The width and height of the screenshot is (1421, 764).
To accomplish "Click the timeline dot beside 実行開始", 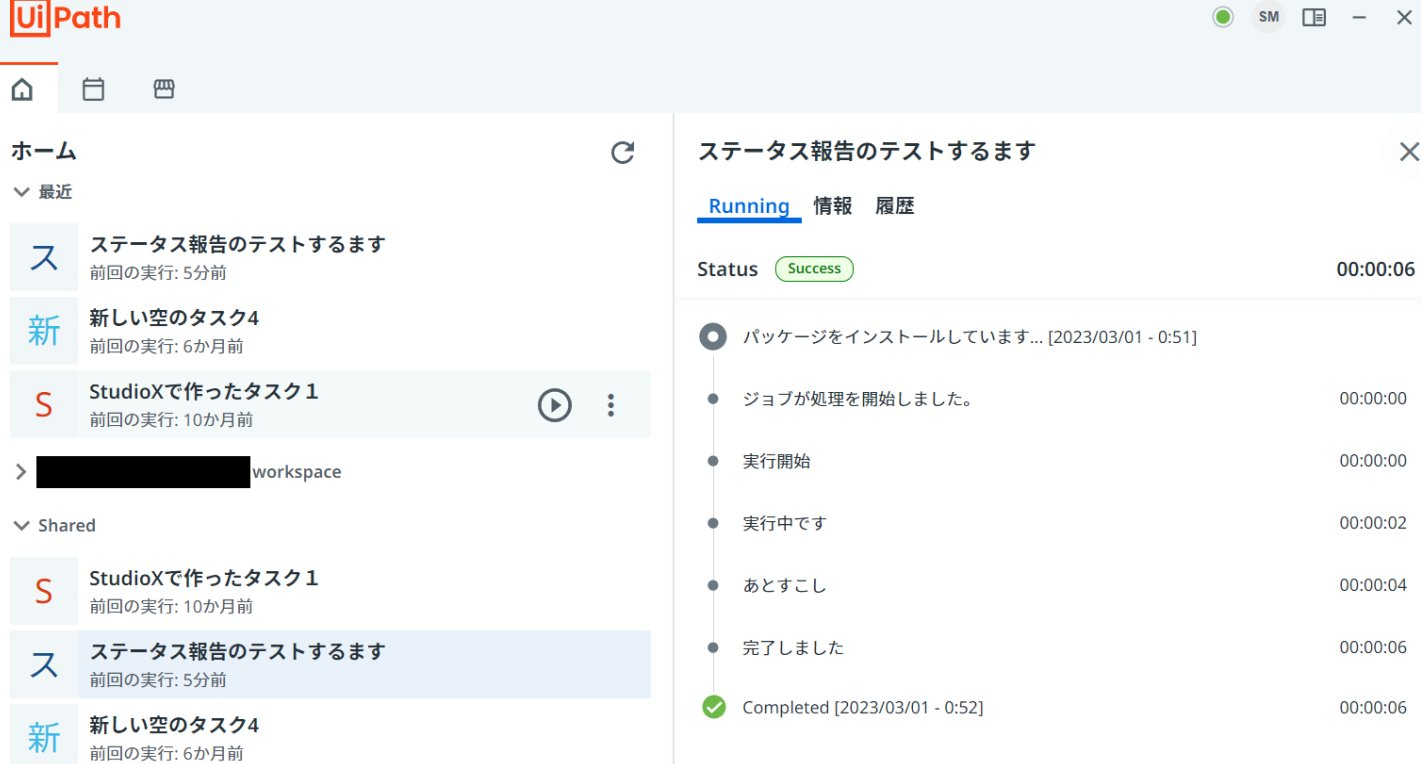I will 712,461.
